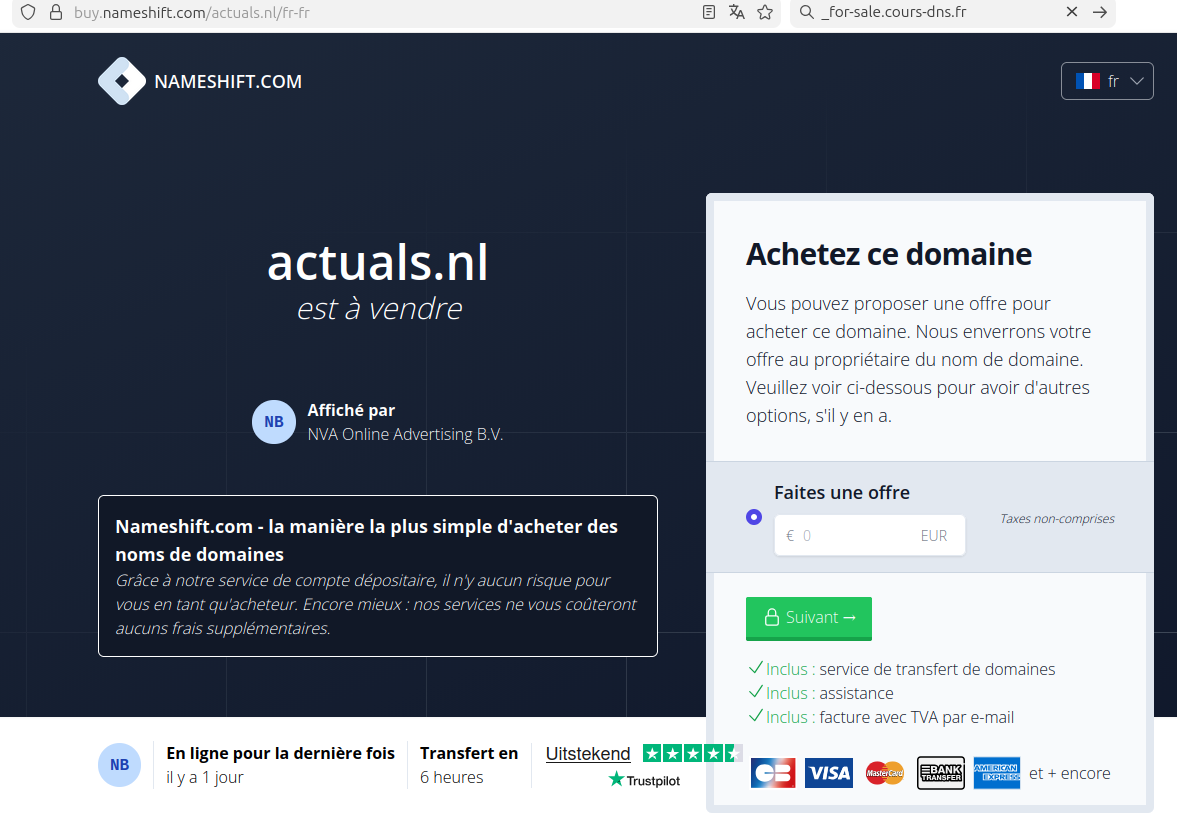Screen dimensions: 1177x814
Task: Click 'Taxes non-comprises' note
Action: 1057,519
